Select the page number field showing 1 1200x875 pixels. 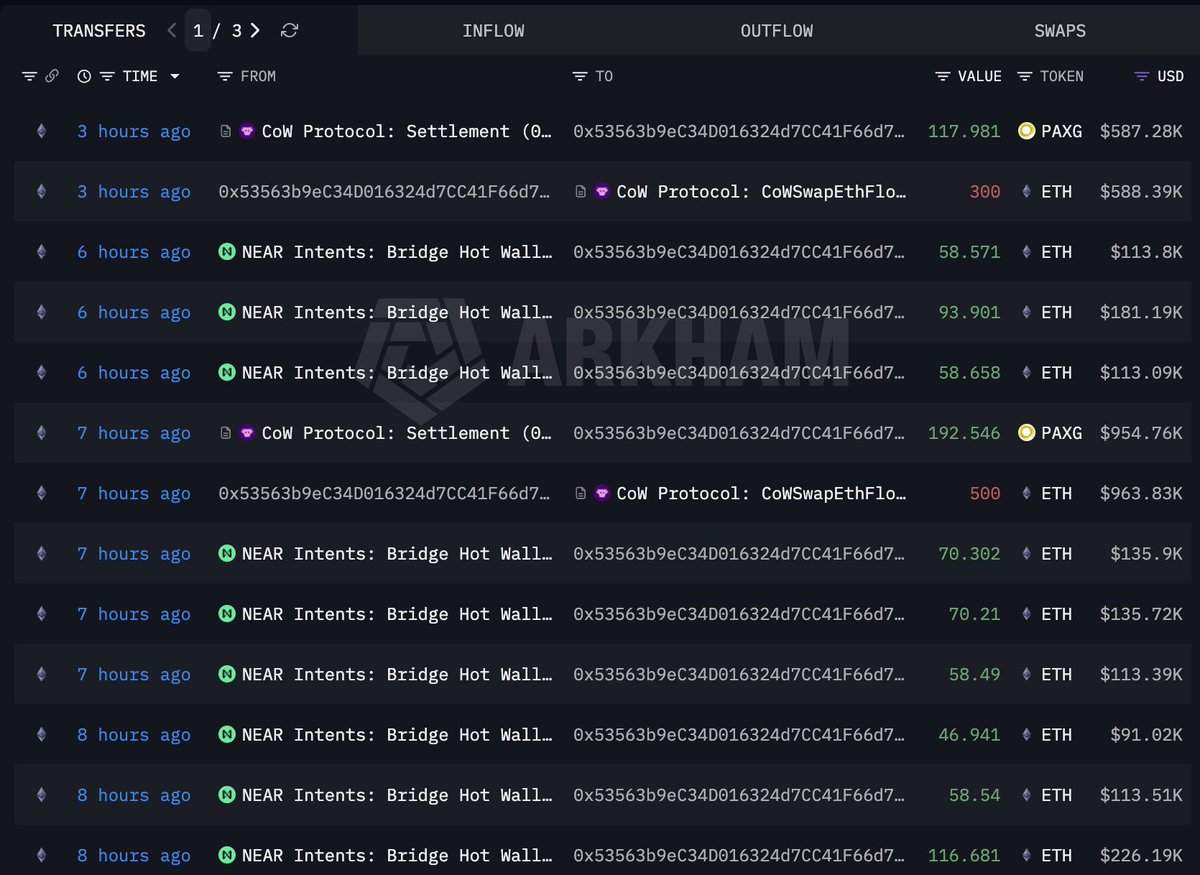pos(198,31)
